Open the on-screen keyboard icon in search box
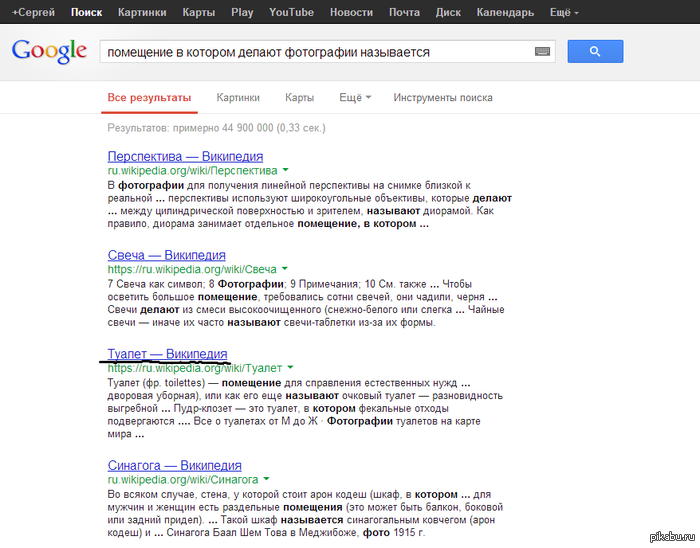The width and height of the screenshot is (700, 548). (543, 51)
